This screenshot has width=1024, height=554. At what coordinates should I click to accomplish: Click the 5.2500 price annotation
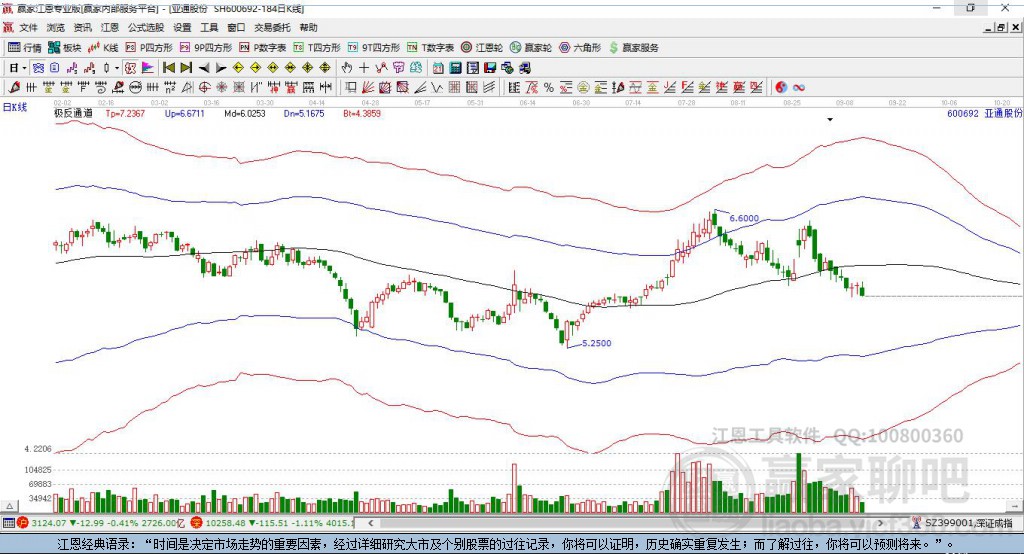click(596, 343)
